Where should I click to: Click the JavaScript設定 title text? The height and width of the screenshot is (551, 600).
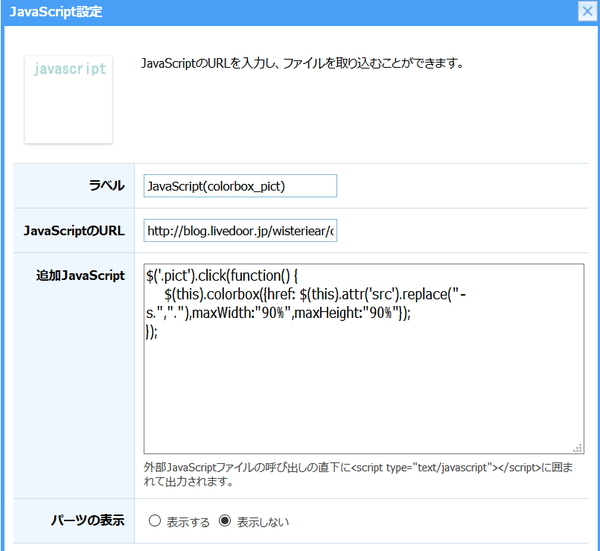[56, 11]
